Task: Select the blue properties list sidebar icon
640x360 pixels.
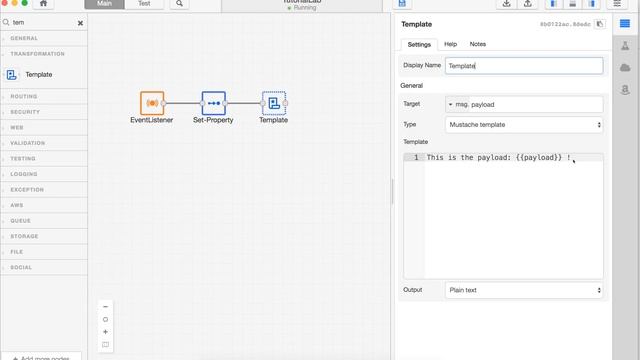Action: tap(625, 24)
